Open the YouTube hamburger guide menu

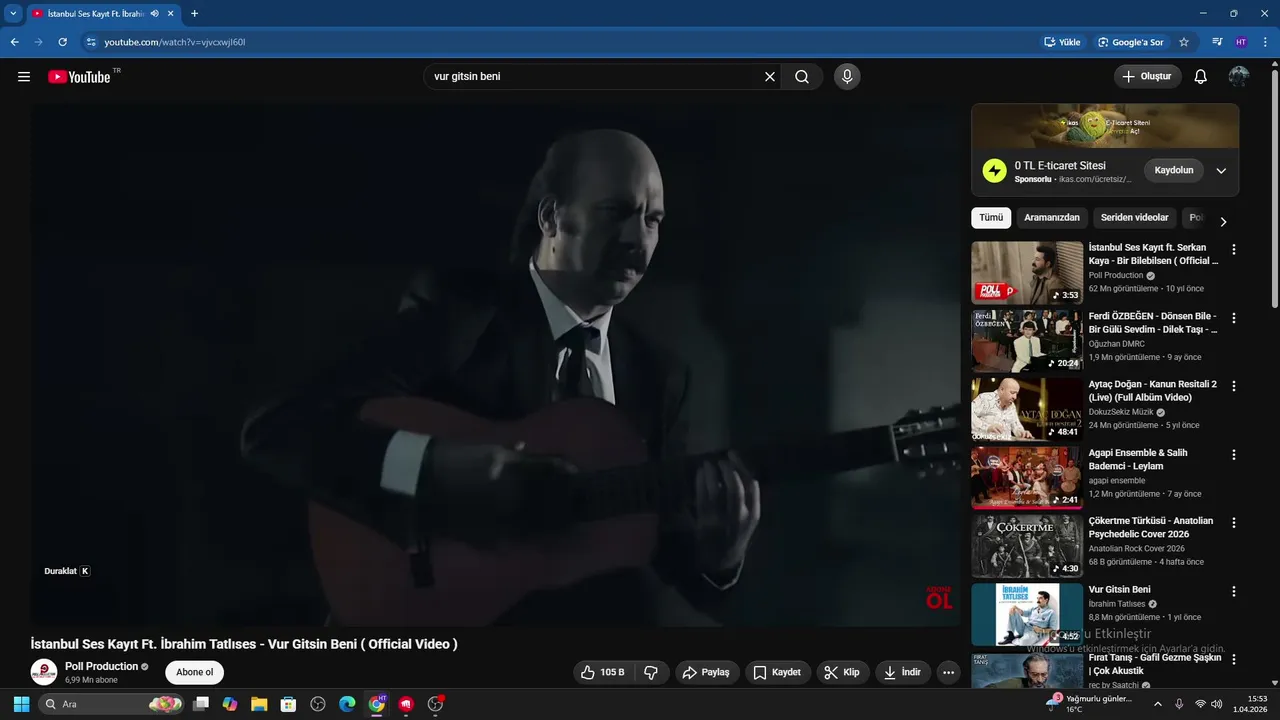24,77
